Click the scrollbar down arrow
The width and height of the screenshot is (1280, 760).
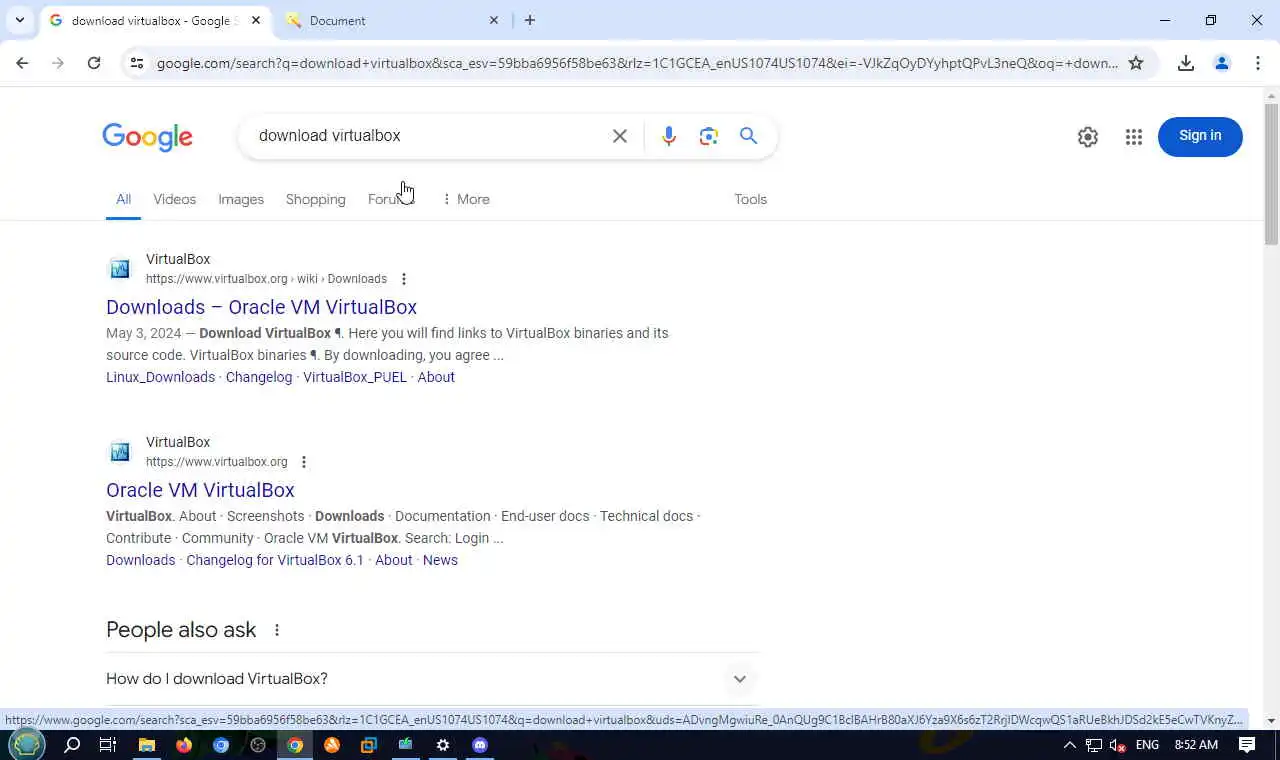point(1271,721)
